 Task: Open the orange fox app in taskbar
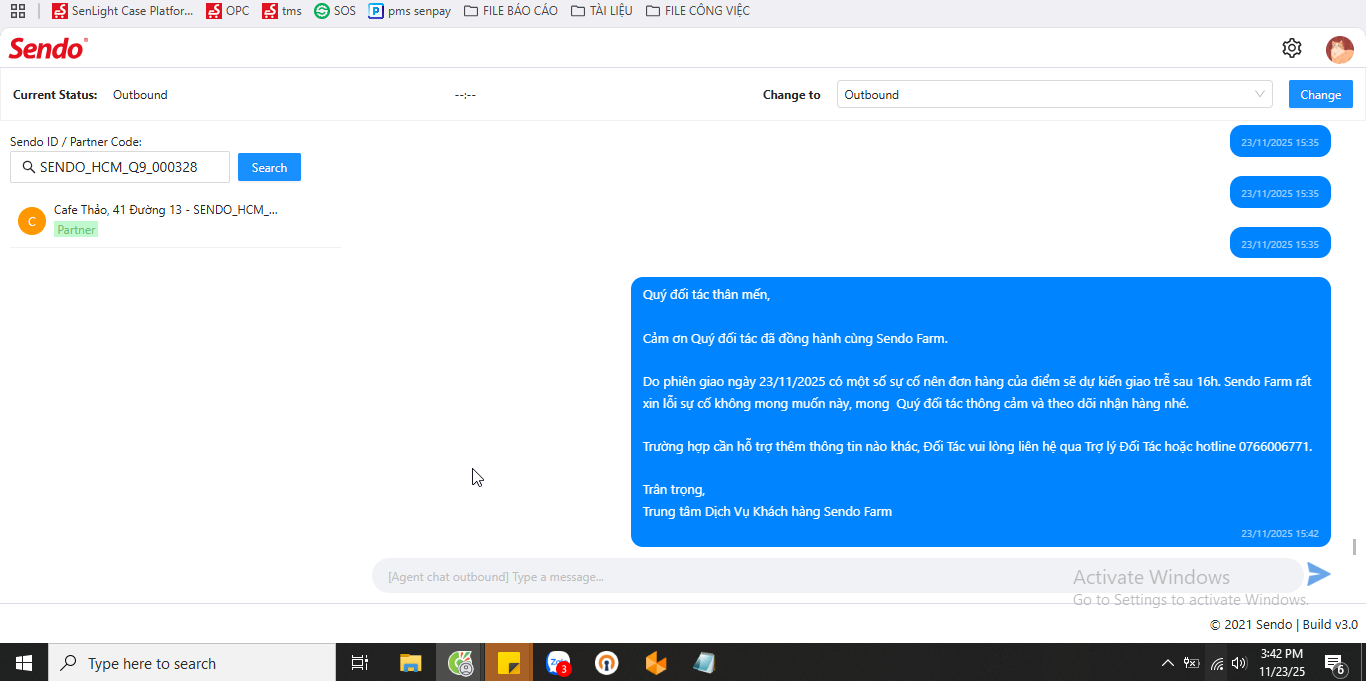(656, 662)
